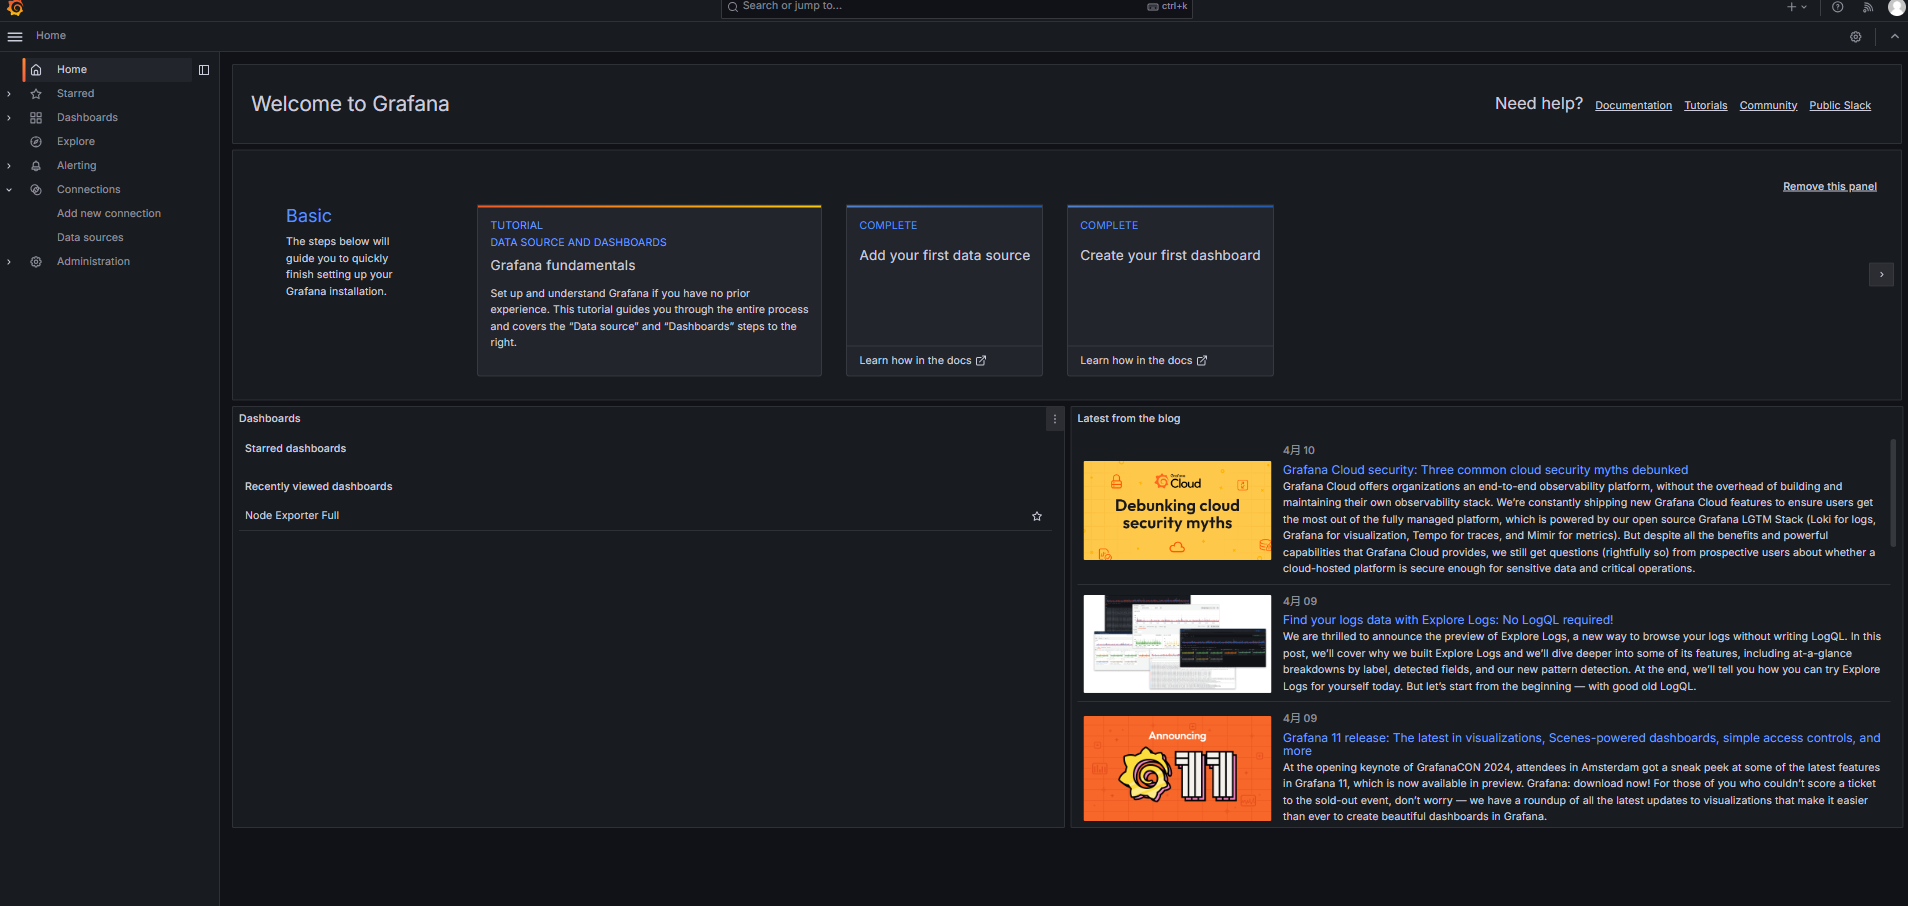Collapse the top search bar chevron

tap(1894, 37)
